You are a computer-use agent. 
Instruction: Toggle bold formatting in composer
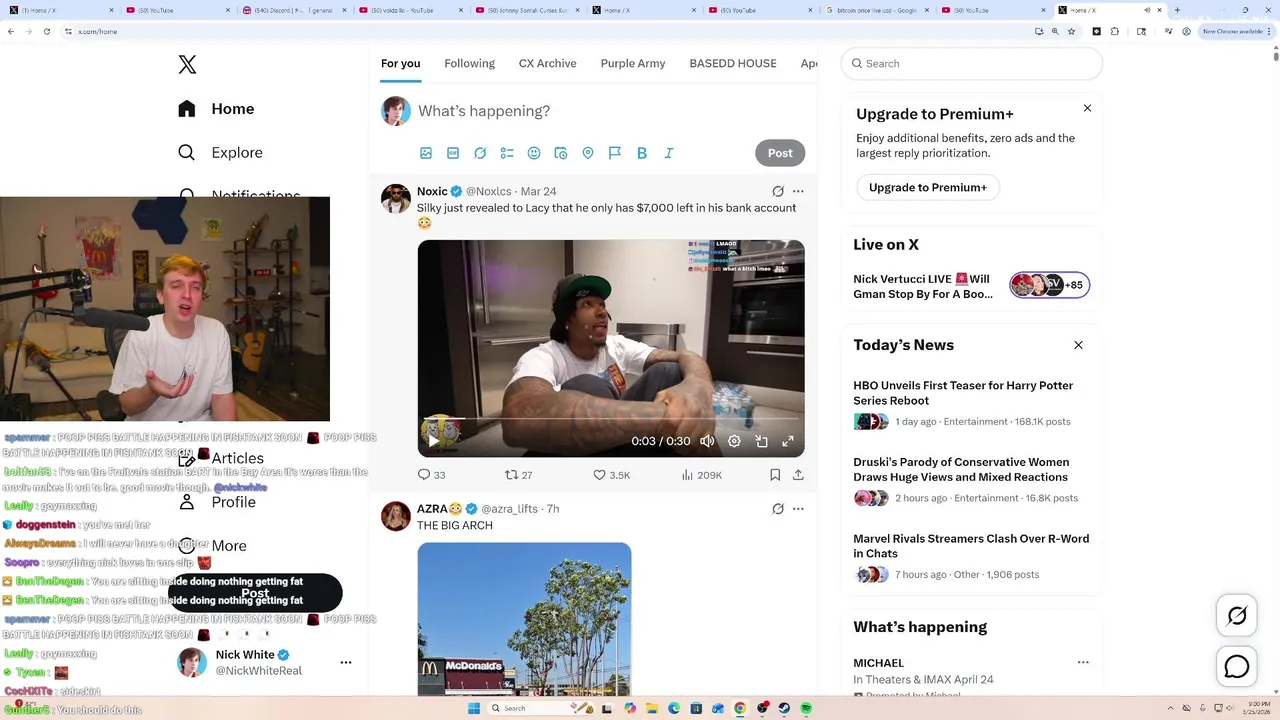pyautogui.click(x=642, y=153)
